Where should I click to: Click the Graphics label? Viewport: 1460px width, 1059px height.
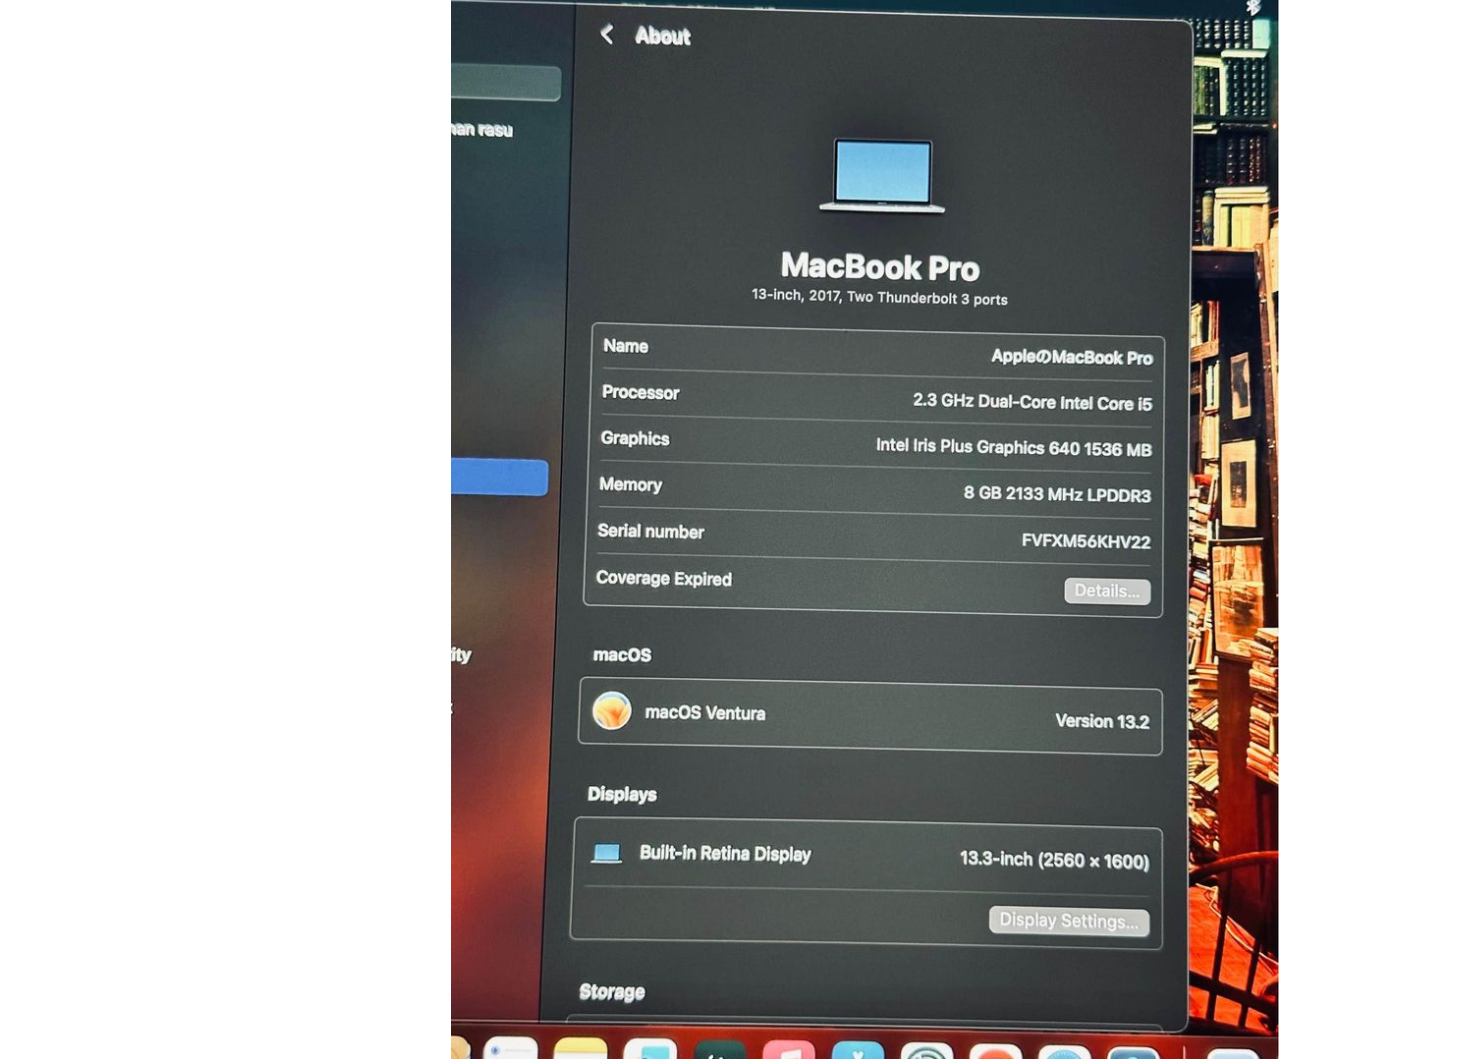(x=635, y=438)
